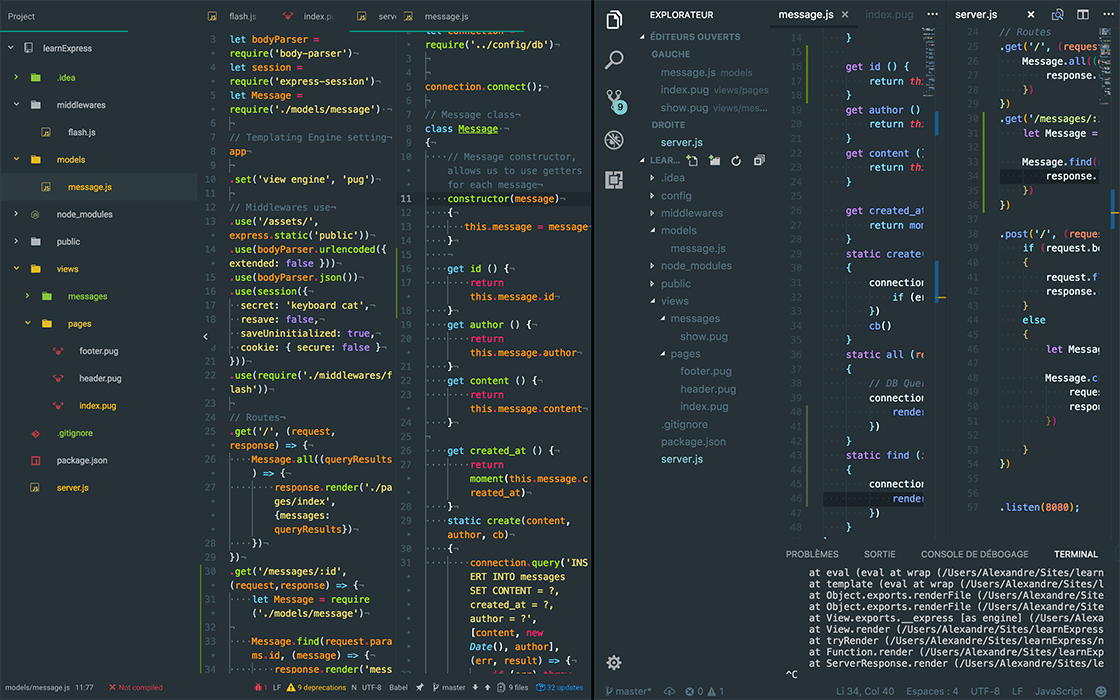
Task: Click the 32 updates status bar link
Action: point(565,688)
